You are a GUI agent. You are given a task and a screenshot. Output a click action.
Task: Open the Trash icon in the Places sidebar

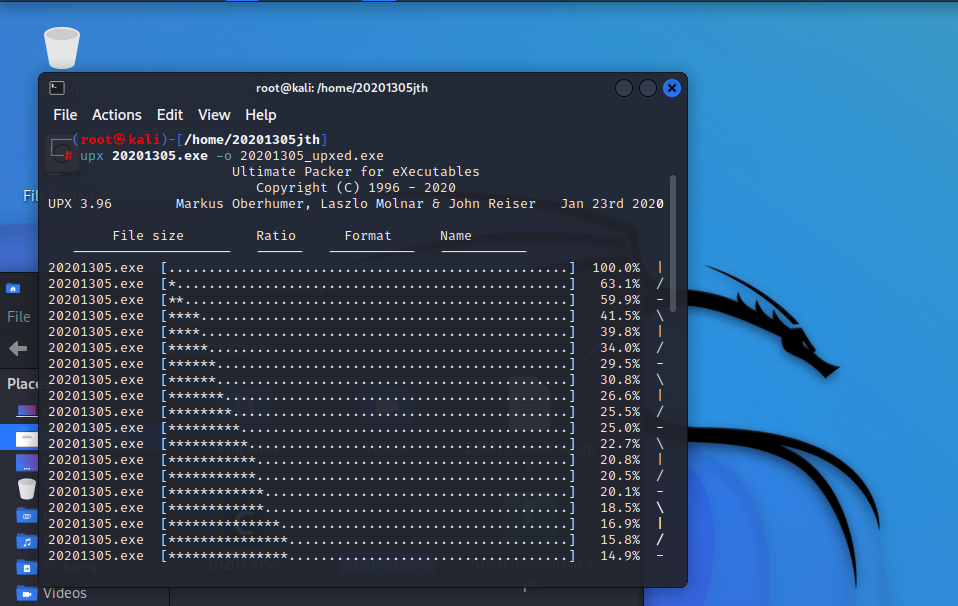point(26,489)
